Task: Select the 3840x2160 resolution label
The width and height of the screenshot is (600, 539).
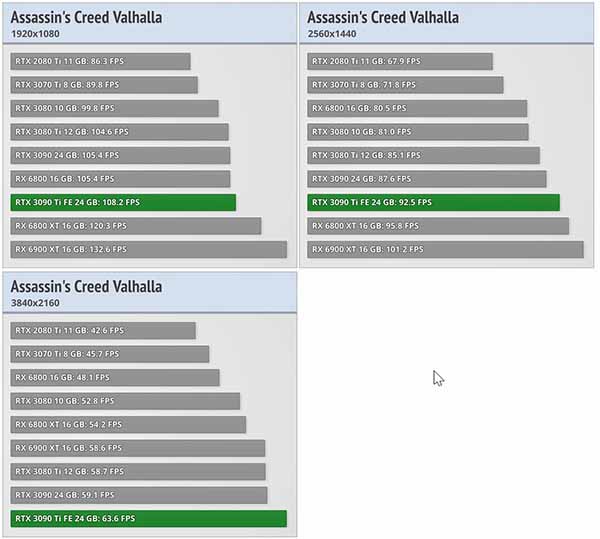Action: [35, 303]
